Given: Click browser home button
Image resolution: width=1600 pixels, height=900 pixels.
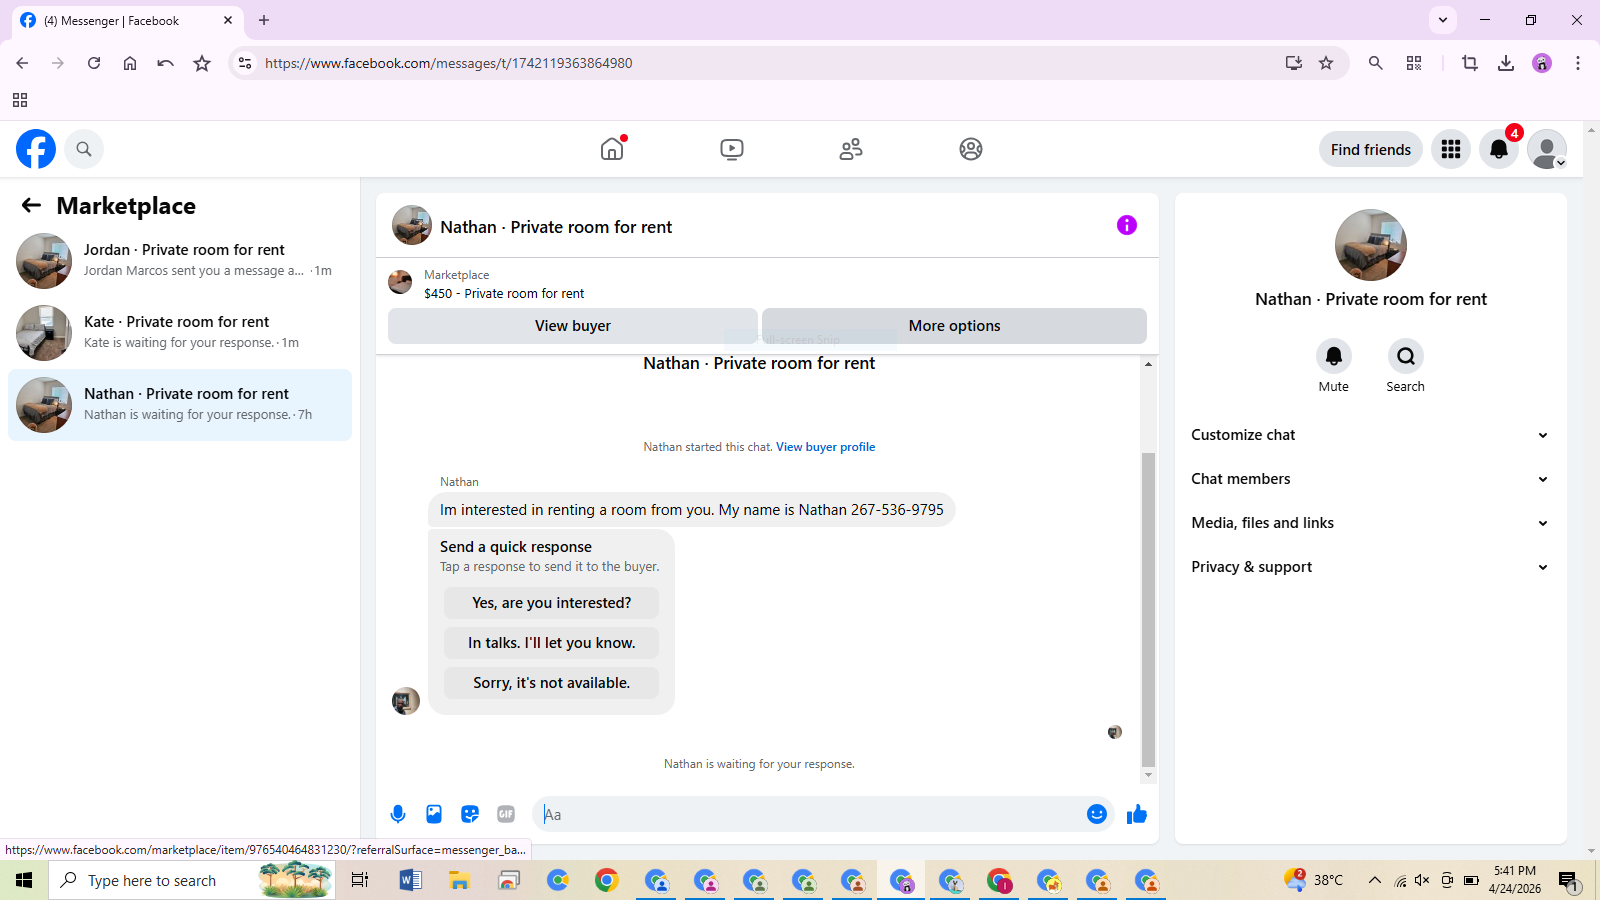Looking at the screenshot, I should [130, 63].
